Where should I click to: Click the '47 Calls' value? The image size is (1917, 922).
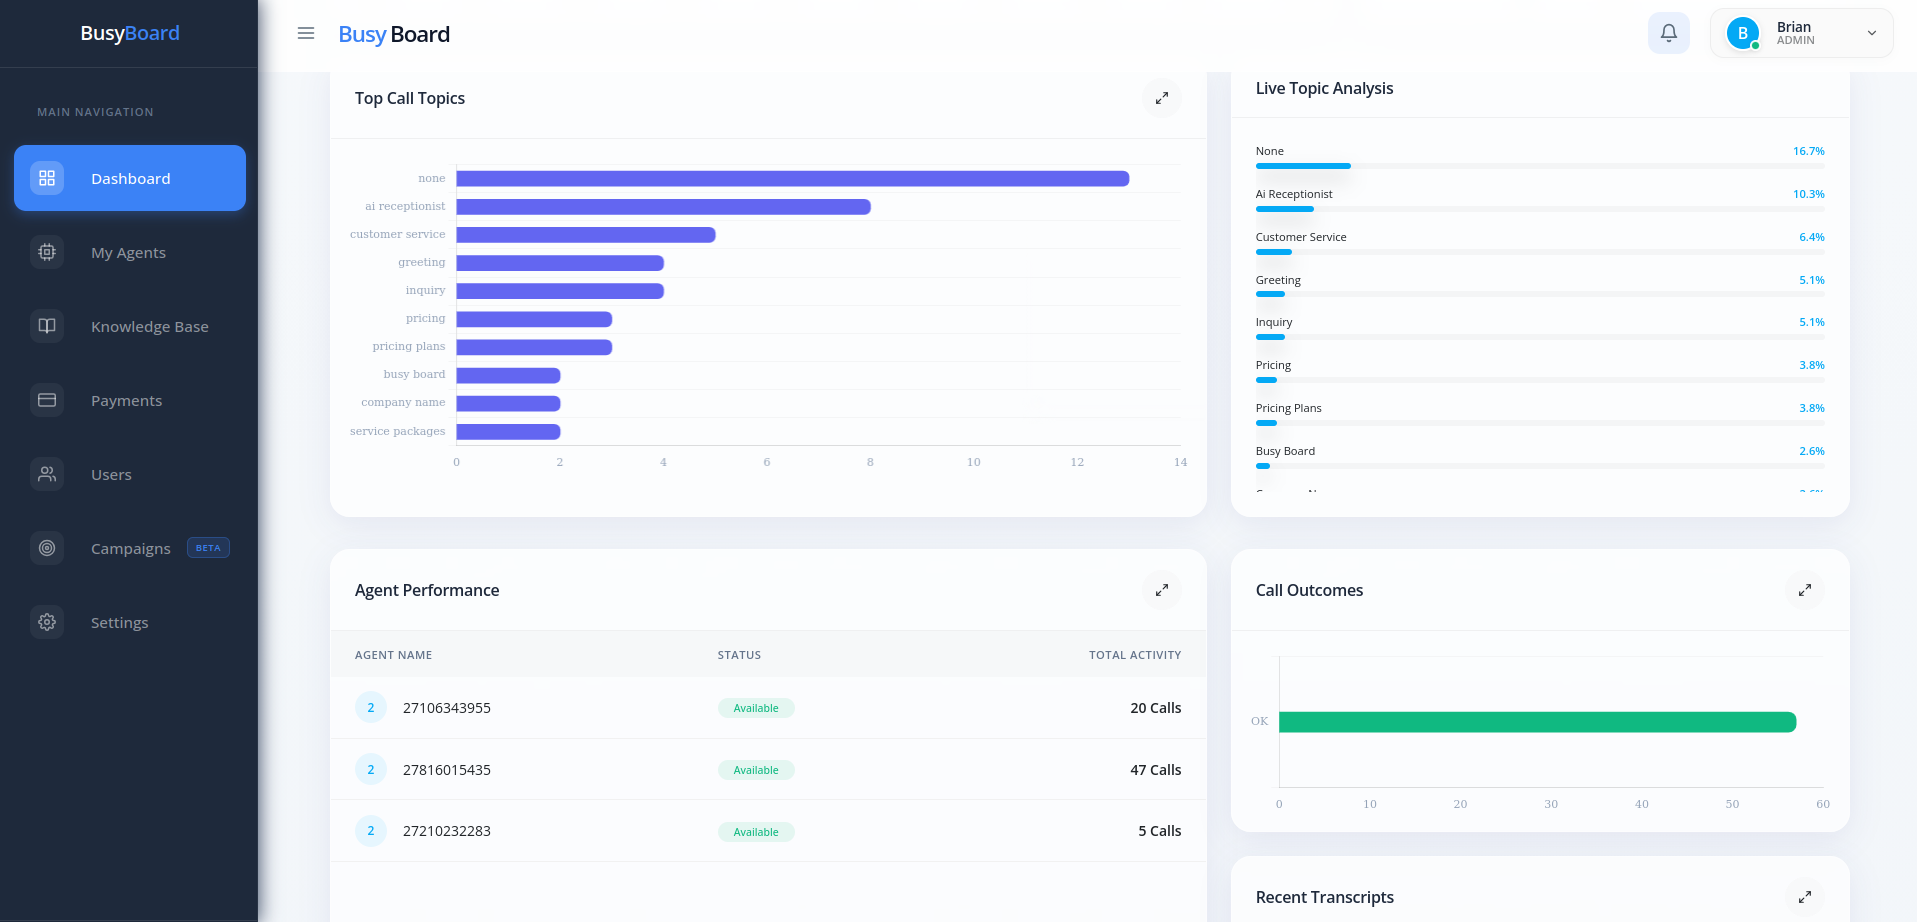coord(1156,770)
